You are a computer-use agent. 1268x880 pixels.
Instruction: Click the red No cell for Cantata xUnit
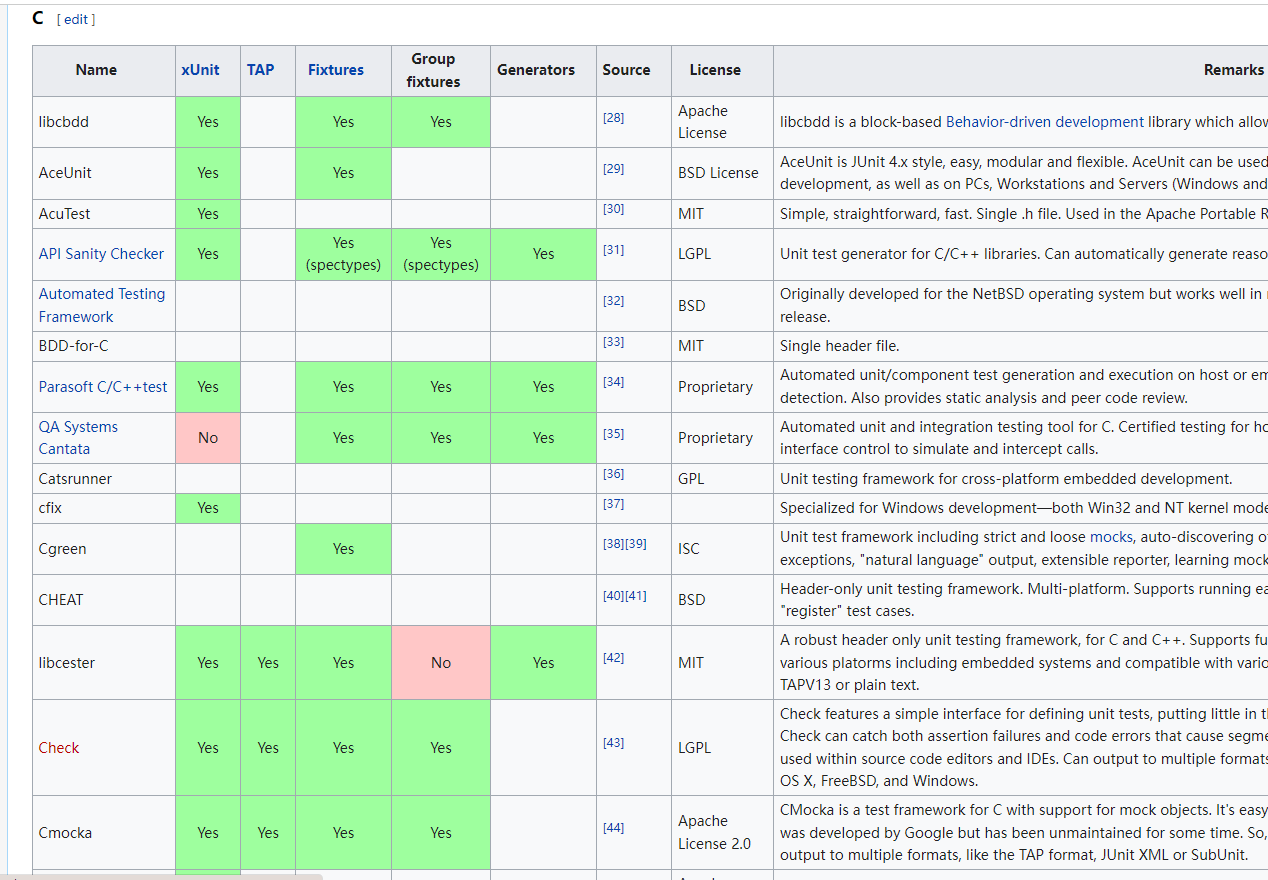coord(208,438)
